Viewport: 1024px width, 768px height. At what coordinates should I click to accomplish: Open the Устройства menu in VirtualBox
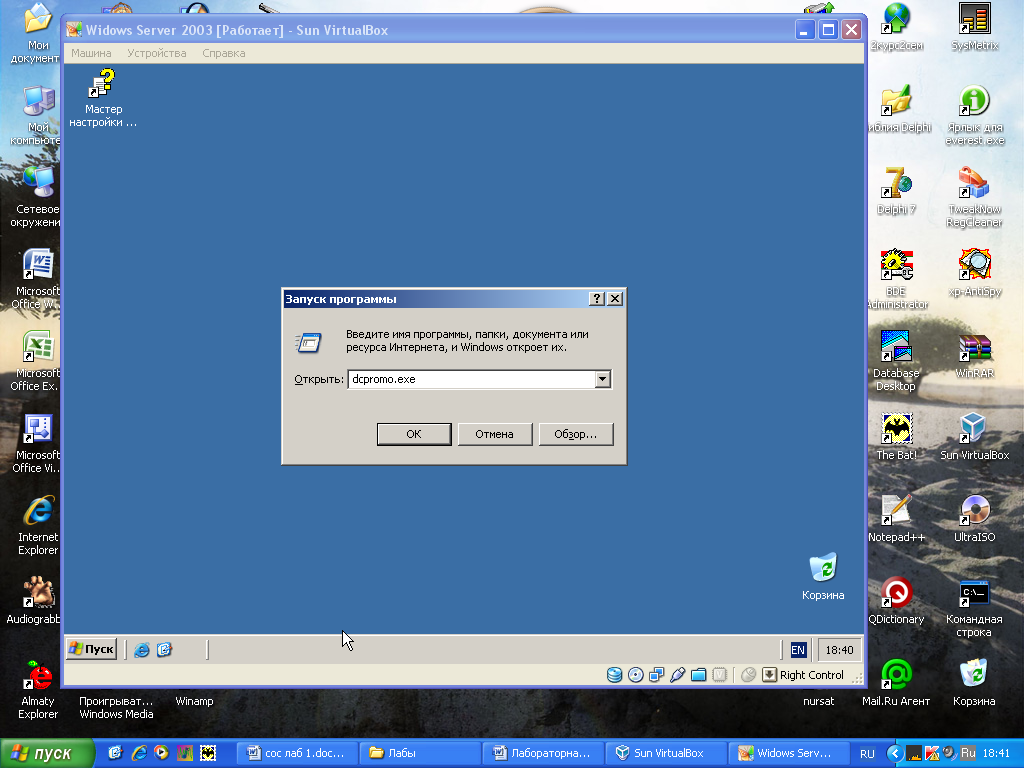[x=157, y=53]
